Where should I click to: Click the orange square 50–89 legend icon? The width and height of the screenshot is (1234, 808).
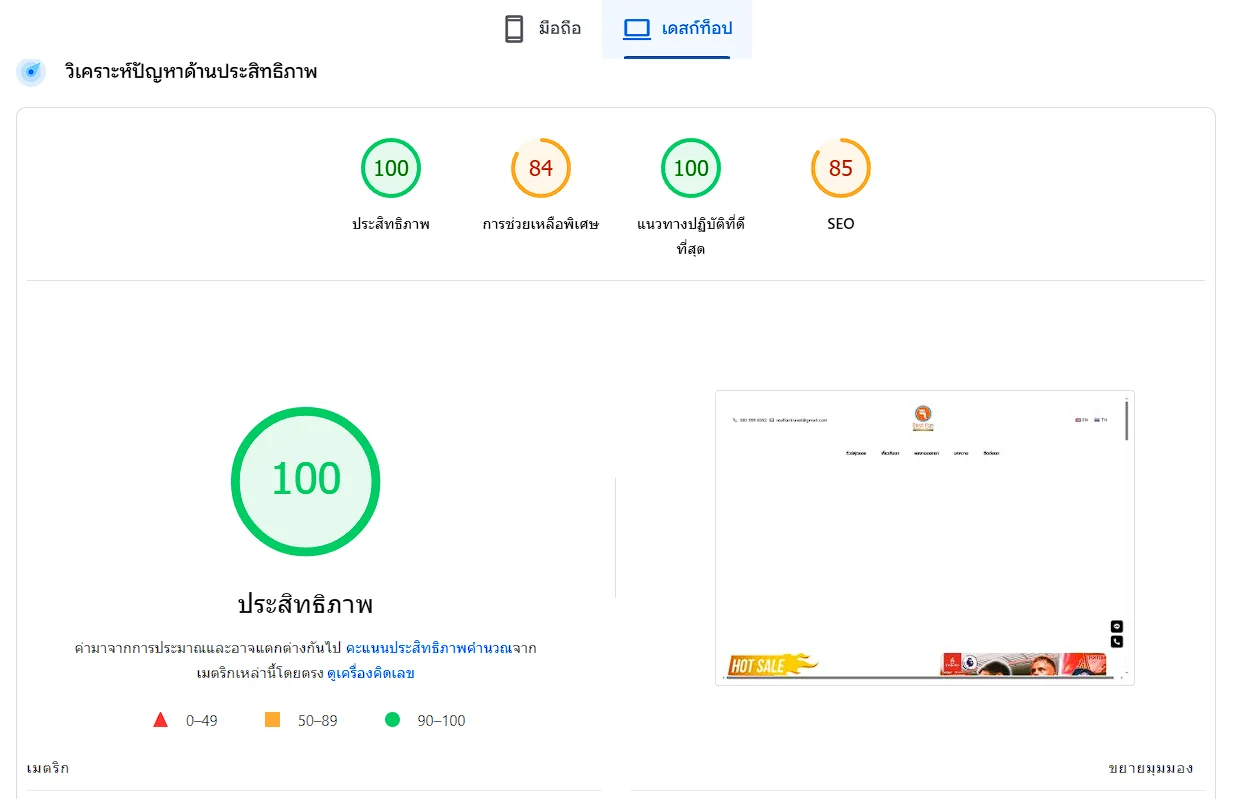[272, 720]
